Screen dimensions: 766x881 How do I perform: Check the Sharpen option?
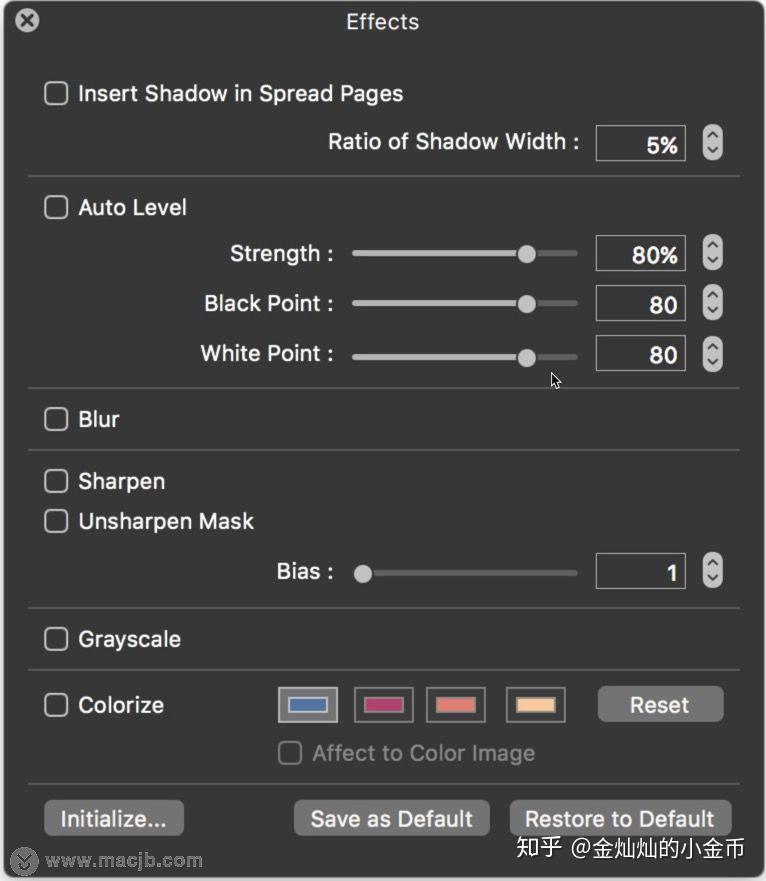pos(56,482)
